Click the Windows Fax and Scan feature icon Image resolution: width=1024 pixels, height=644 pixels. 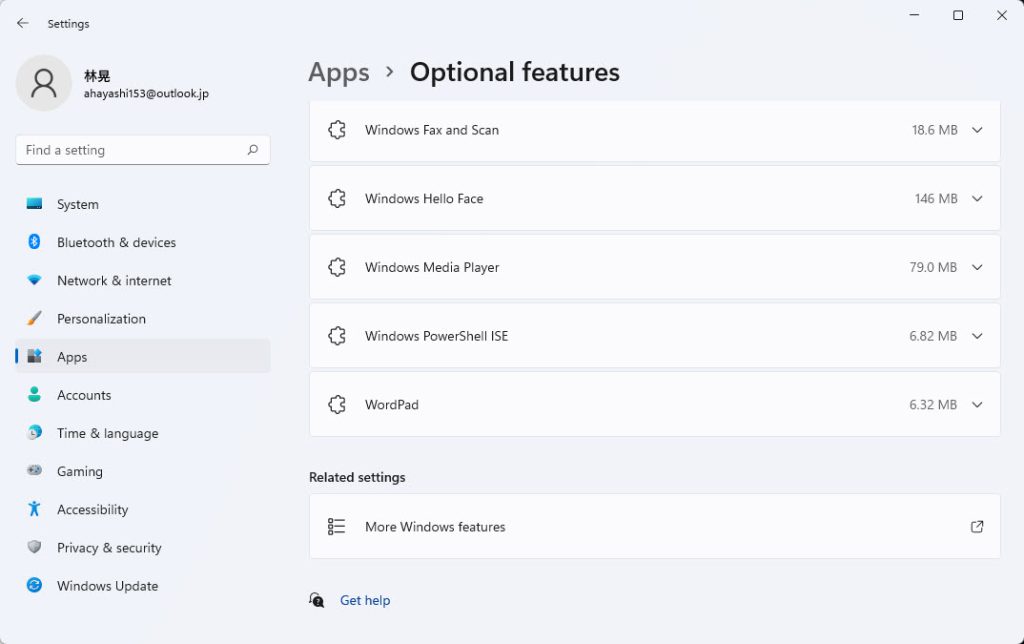[337, 130]
